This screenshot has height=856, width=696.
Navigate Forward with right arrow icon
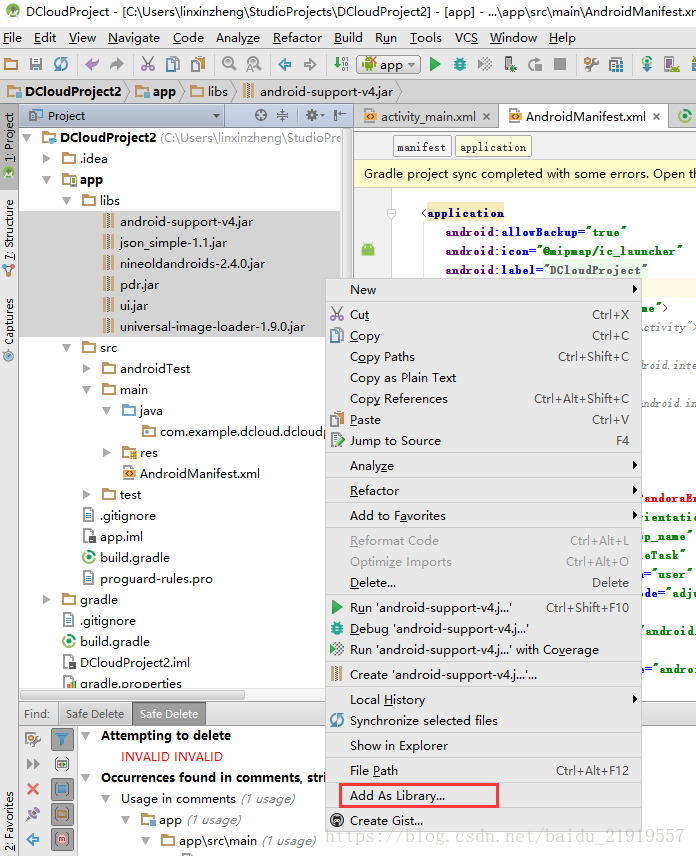(x=310, y=64)
